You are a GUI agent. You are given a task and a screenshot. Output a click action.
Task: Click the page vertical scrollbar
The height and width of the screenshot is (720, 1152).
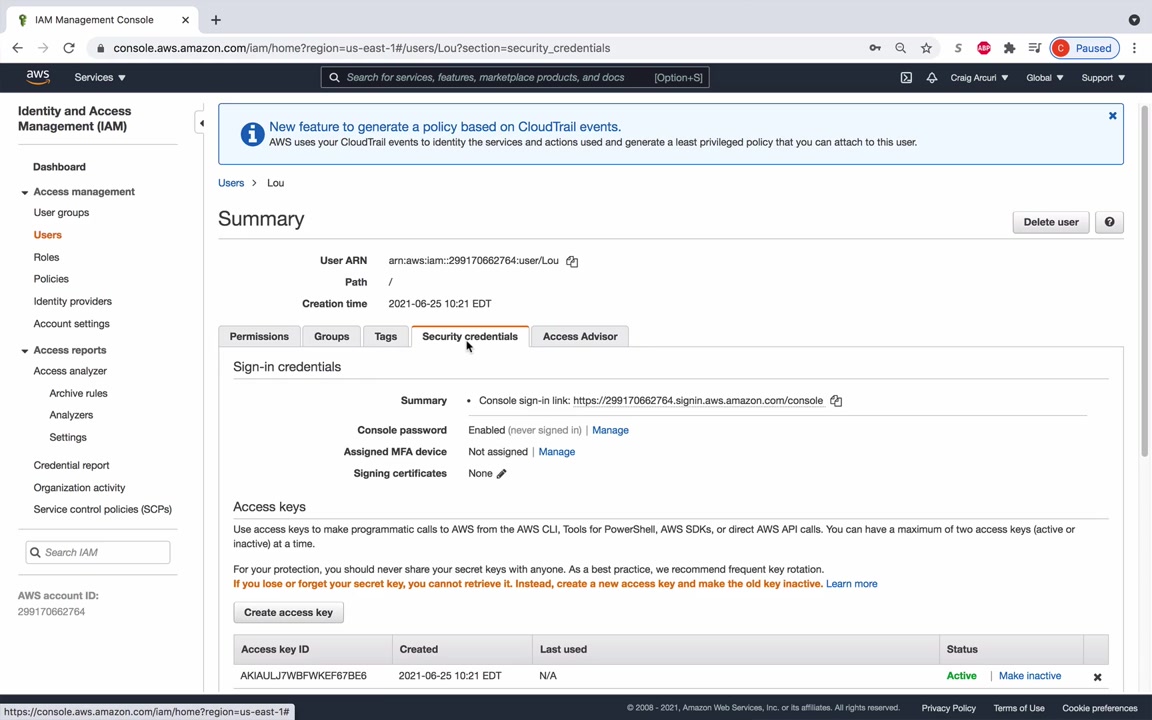coord(1144,279)
